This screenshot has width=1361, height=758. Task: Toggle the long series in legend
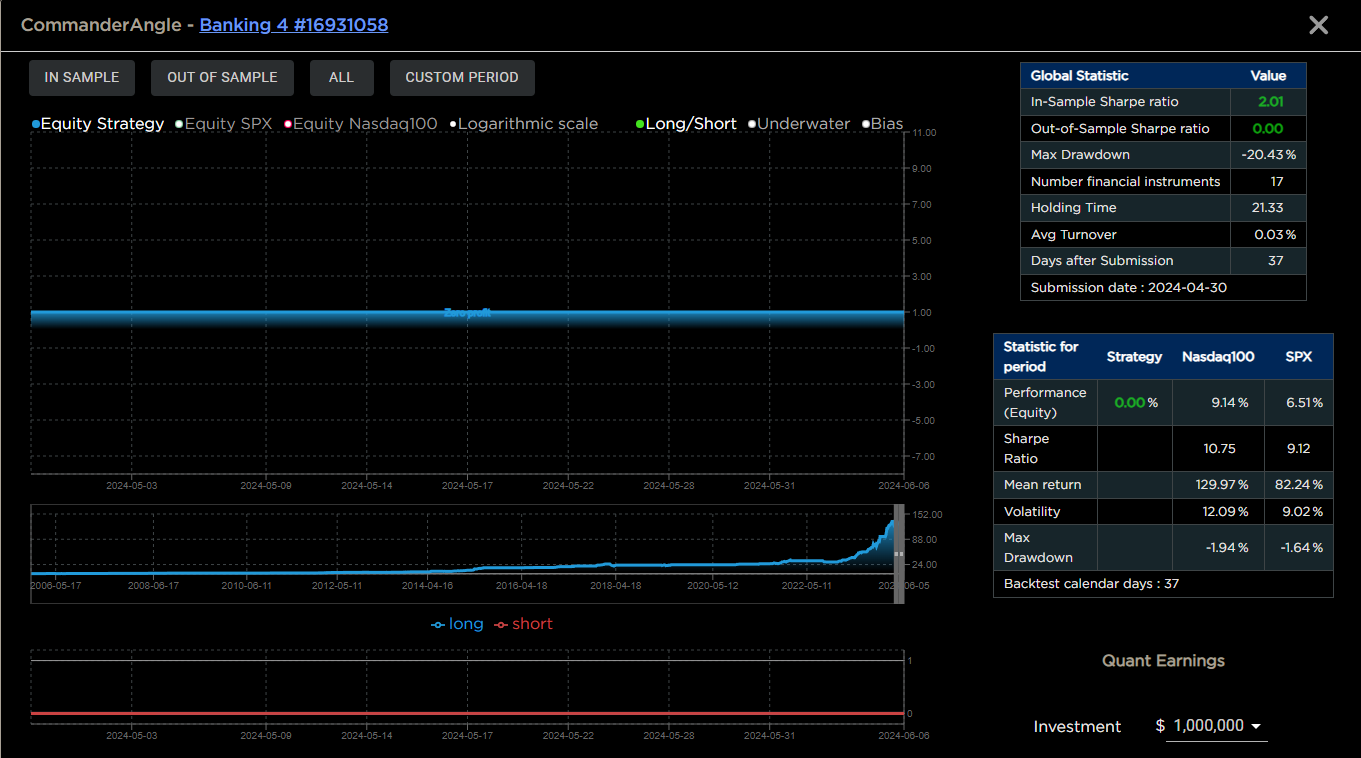(457, 624)
